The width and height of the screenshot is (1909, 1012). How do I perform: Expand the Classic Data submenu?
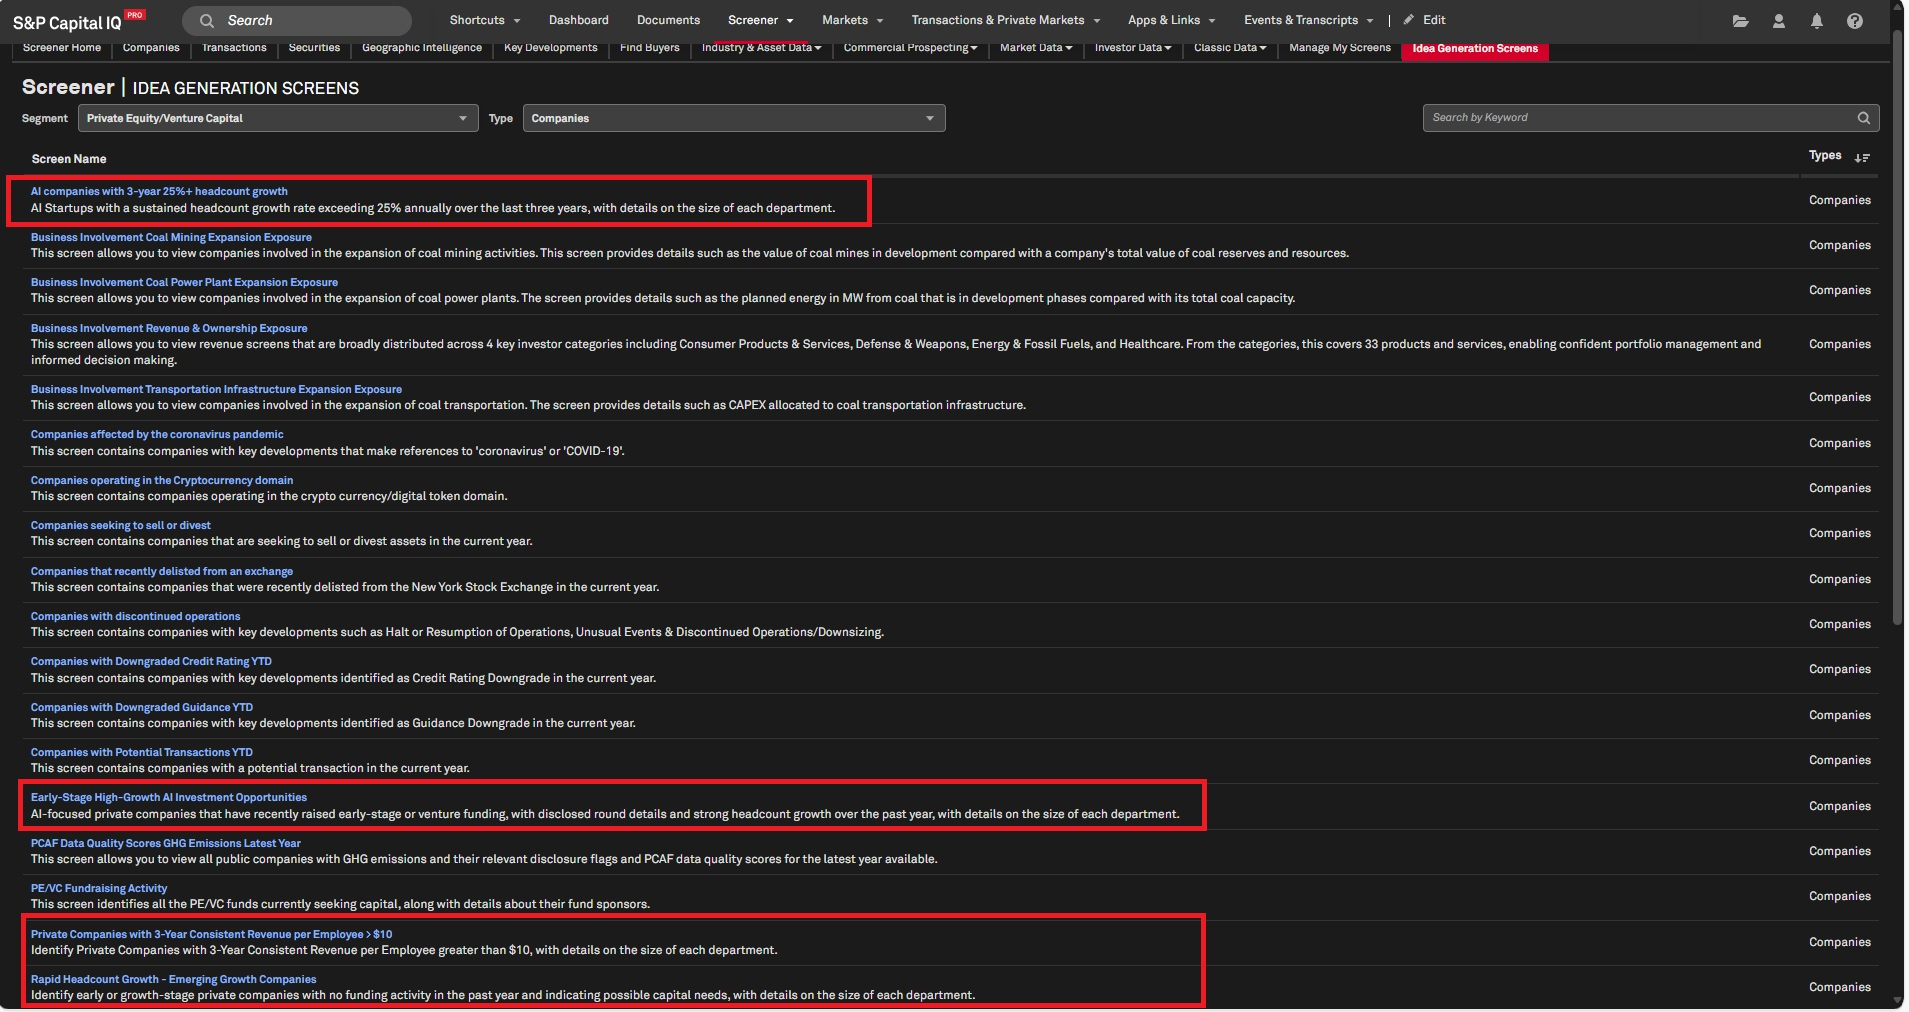tap(1230, 48)
